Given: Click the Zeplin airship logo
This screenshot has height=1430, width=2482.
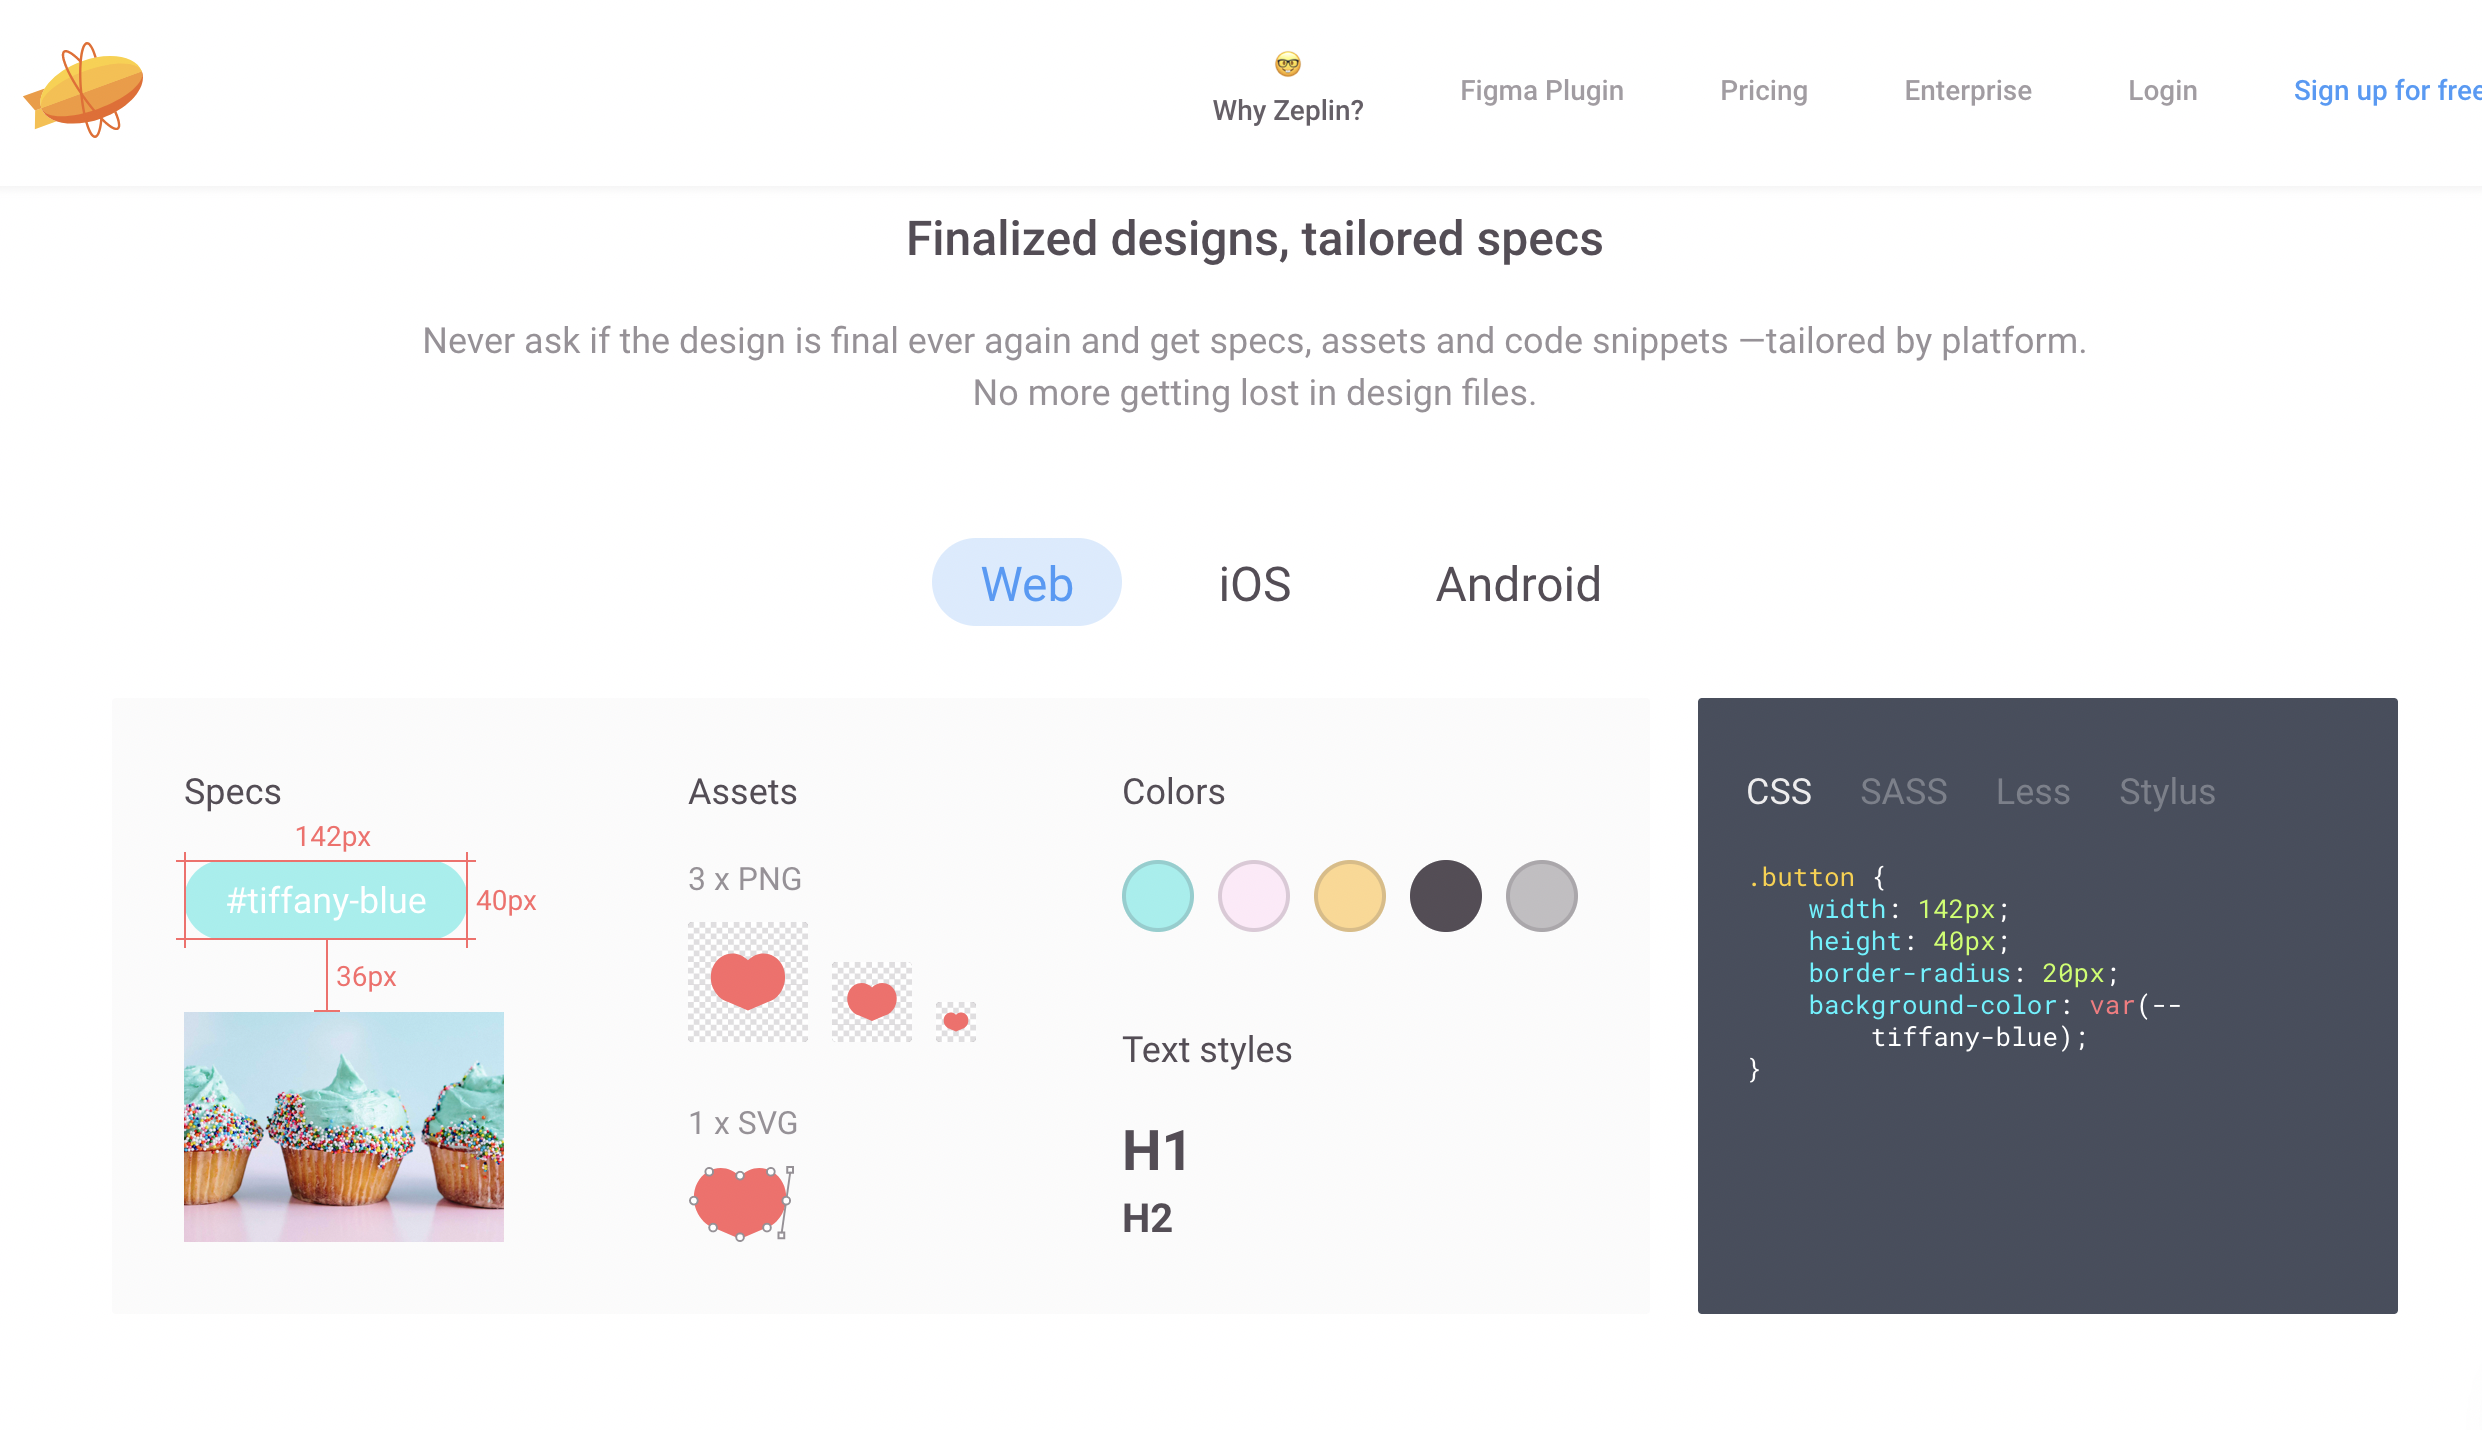Looking at the screenshot, I should pos(84,90).
